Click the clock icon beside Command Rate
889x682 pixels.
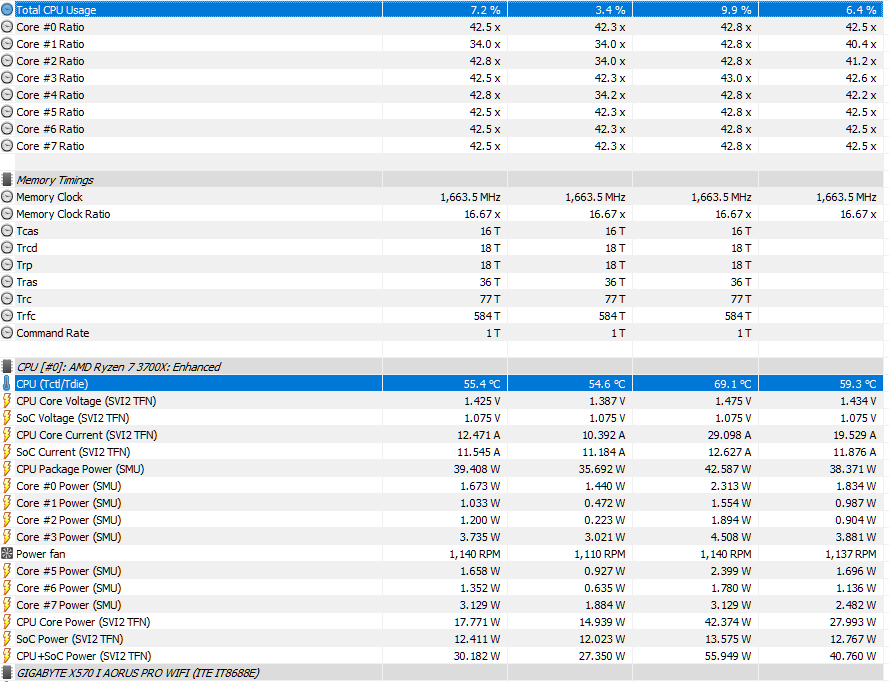click(8, 333)
